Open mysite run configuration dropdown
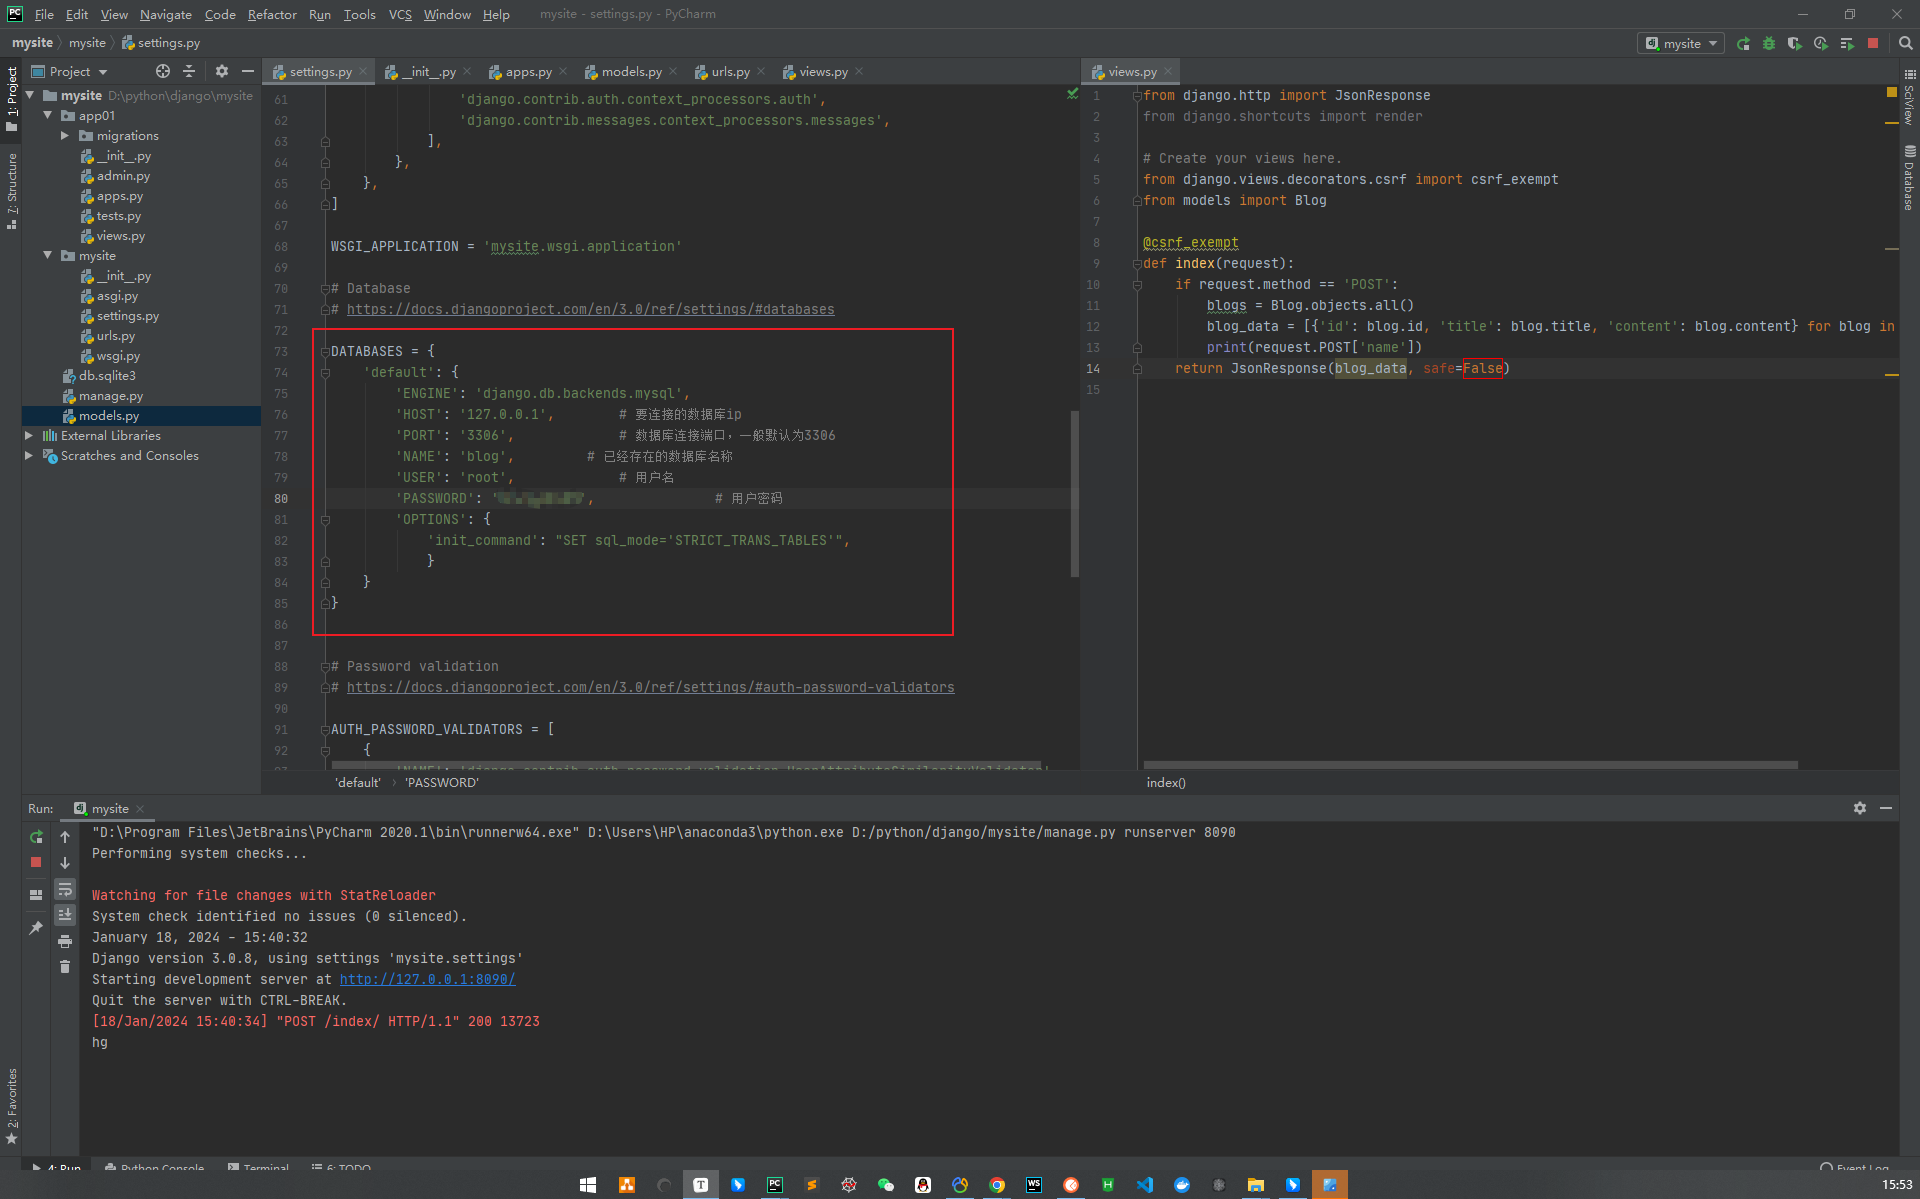Image resolution: width=1920 pixels, height=1199 pixels. [1681, 44]
